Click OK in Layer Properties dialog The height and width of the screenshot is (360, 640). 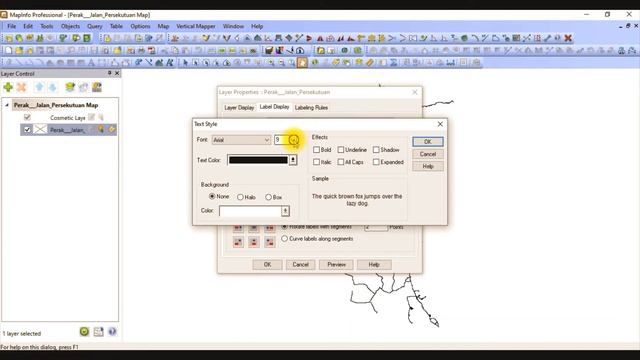click(267, 264)
